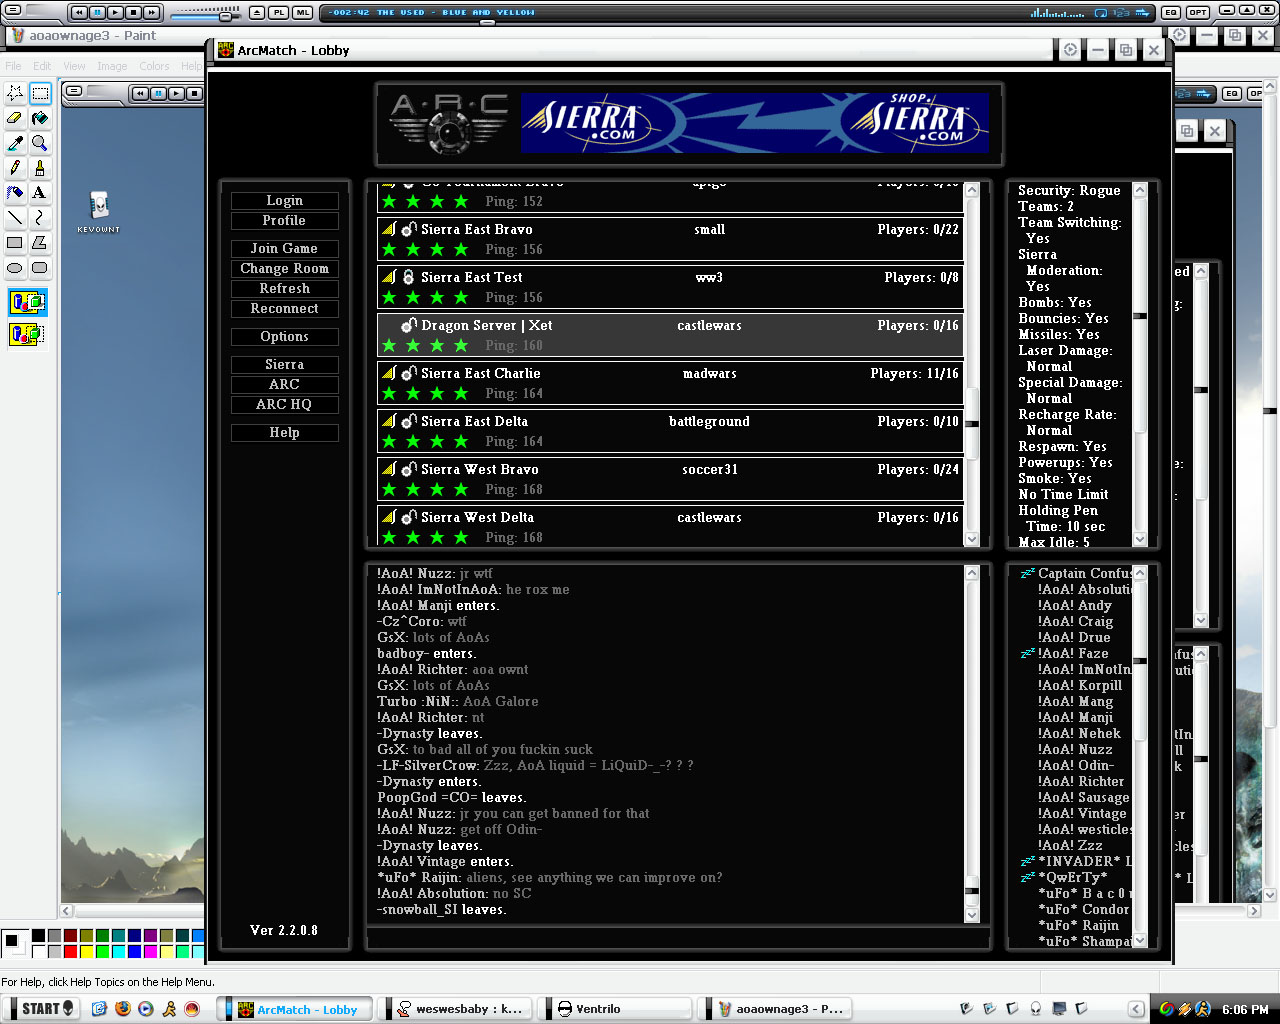Image resolution: width=1280 pixels, height=1024 pixels.
Task: Open the Colors menu in Paint
Action: point(154,66)
